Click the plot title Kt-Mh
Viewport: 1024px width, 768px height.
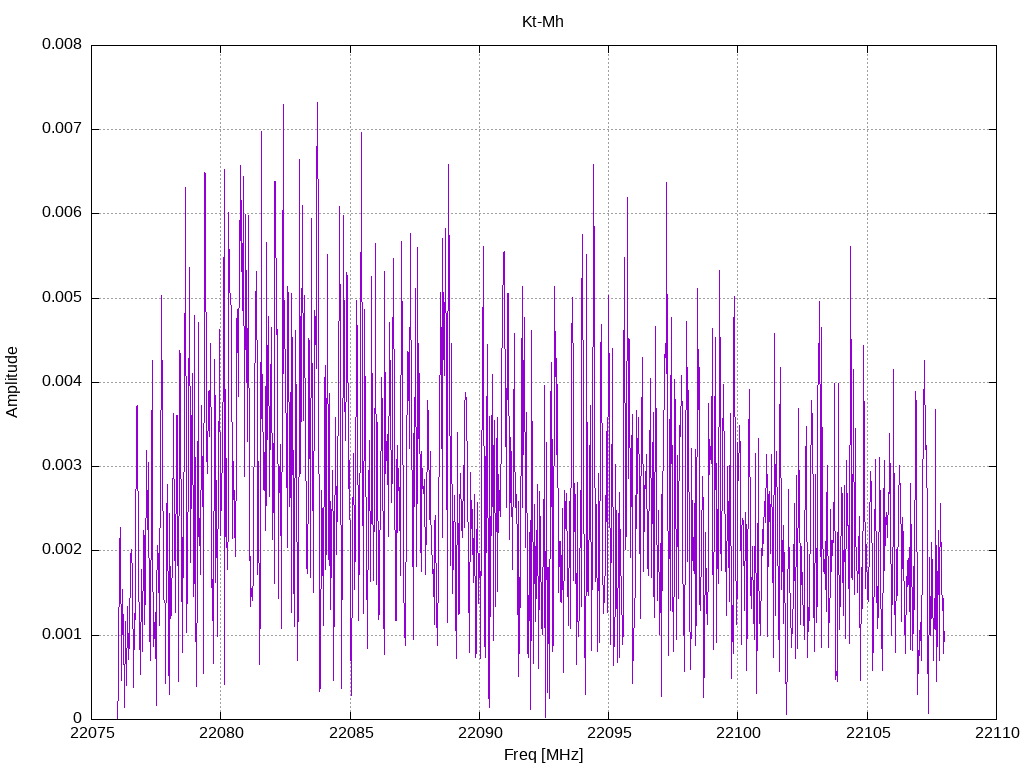(543, 22)
